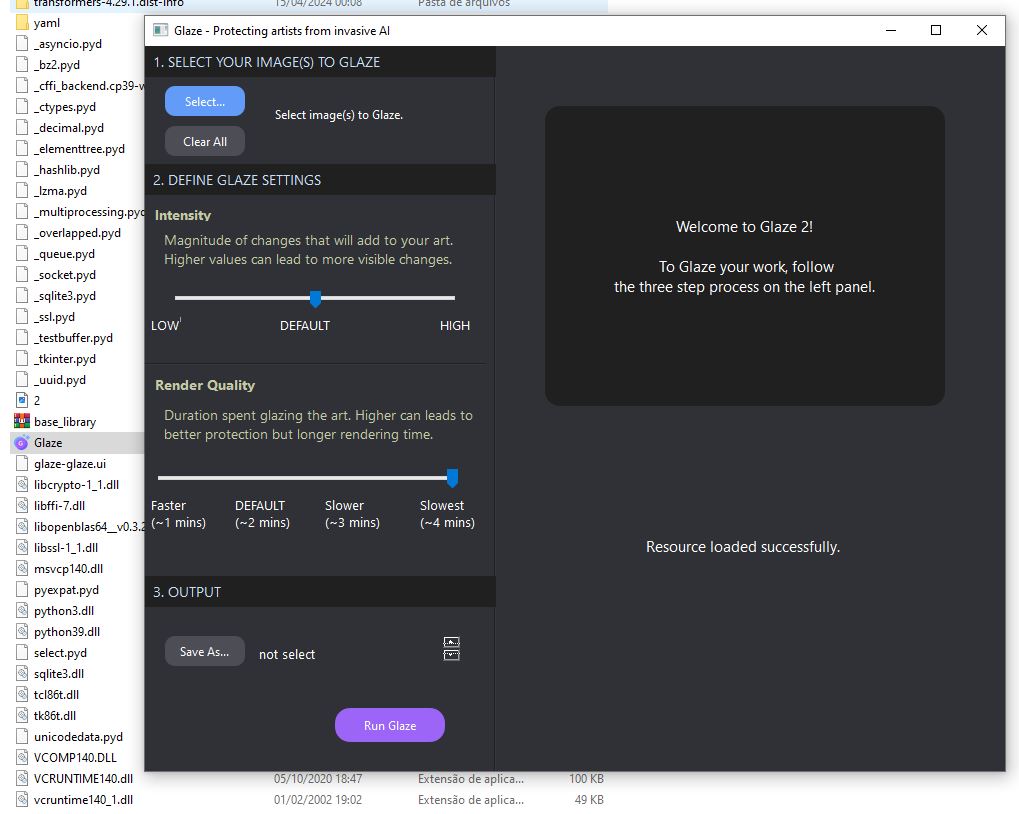Click the _ctypes.pyd file icon

(21, 107)
